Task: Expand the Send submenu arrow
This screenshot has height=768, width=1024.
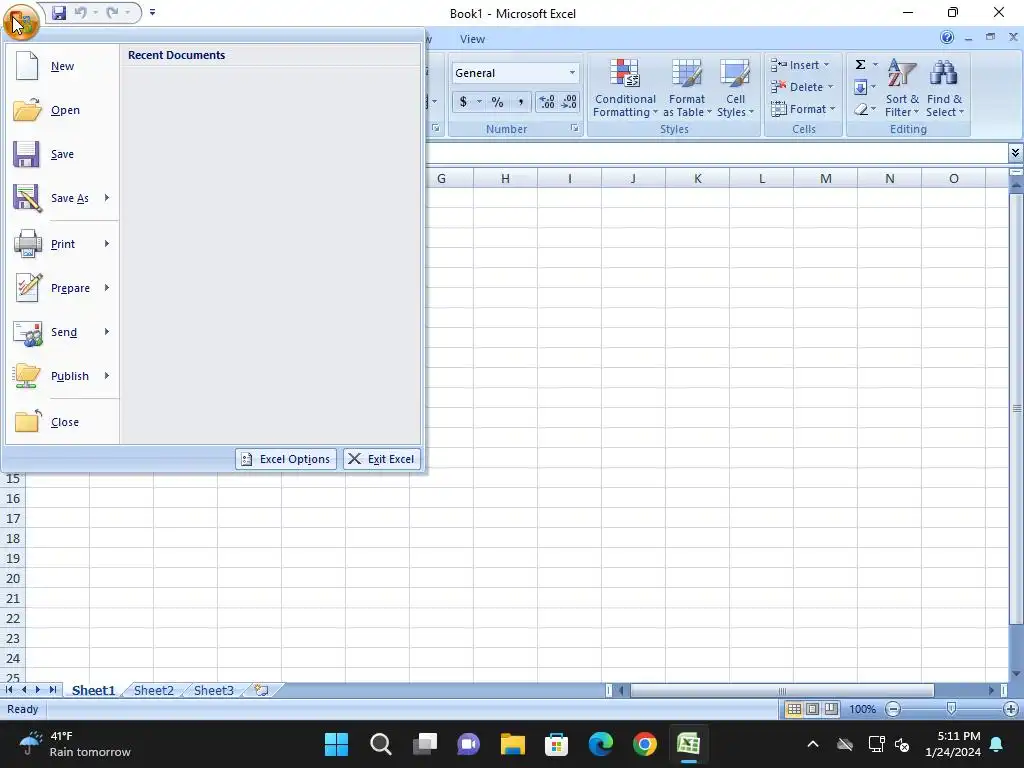Action: click(107, 332)
